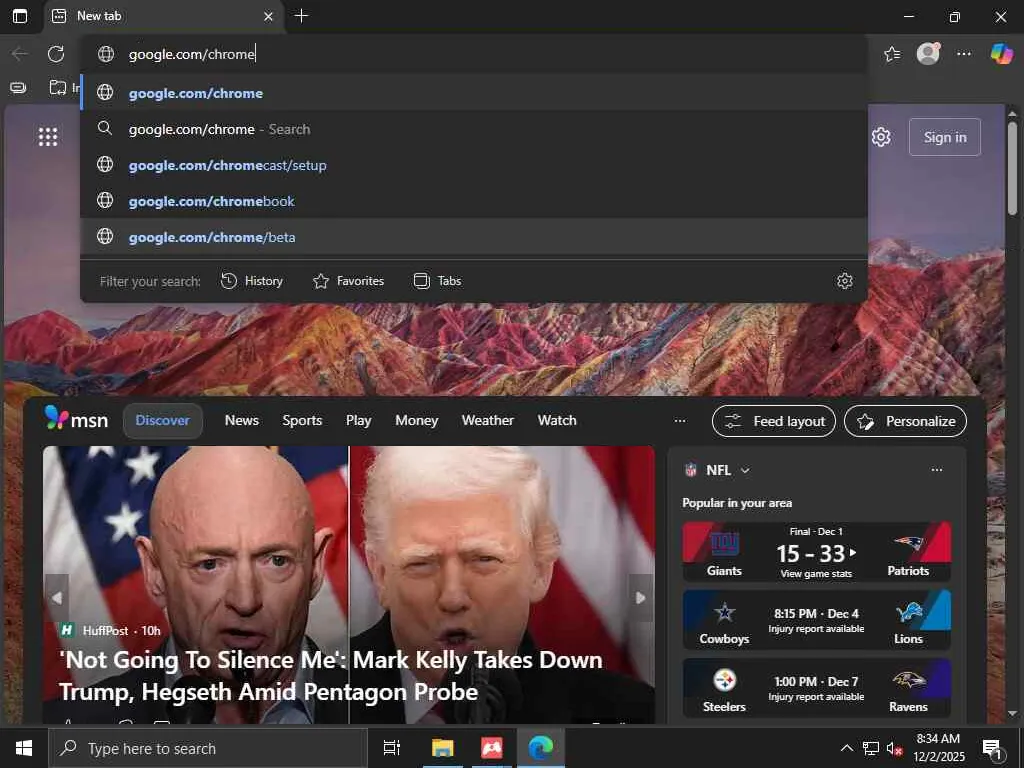This screenshot has height=768, width=1024.
Task: Open the Mark Kelly headline article
Action: click(x=331, y=675)
